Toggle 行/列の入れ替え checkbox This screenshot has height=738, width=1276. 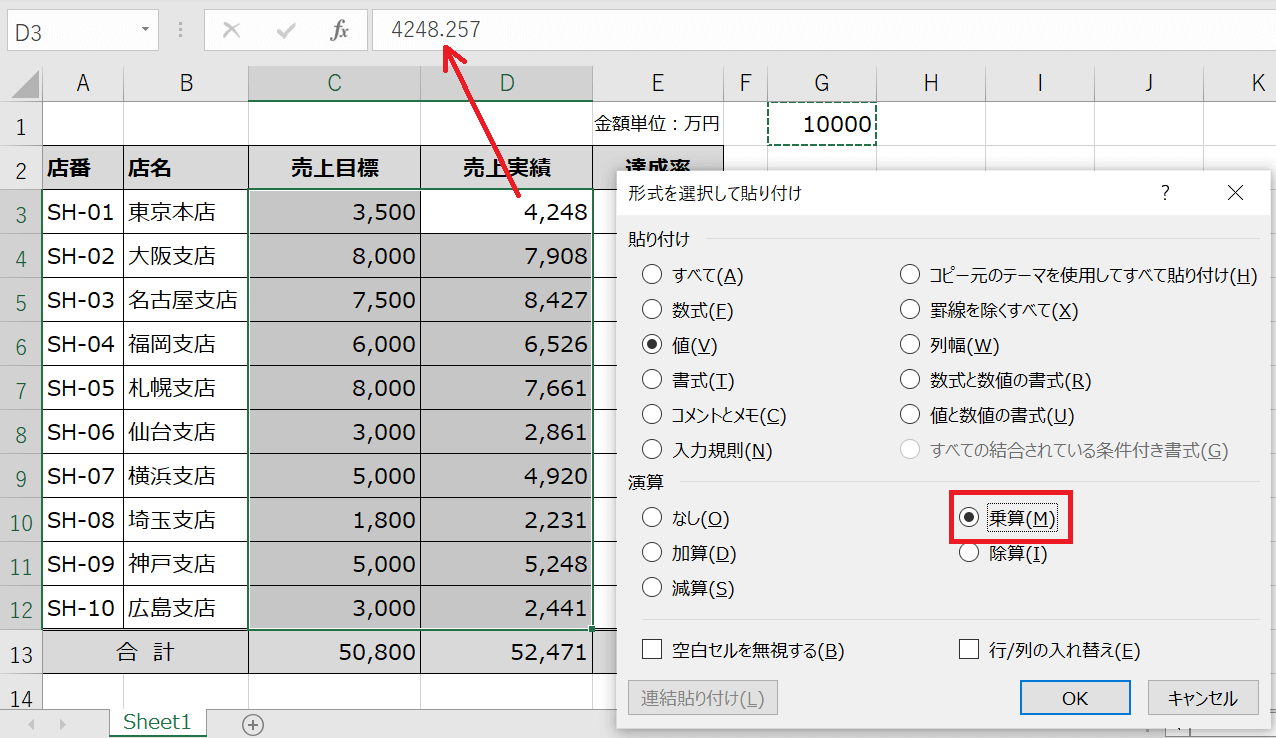968,651
